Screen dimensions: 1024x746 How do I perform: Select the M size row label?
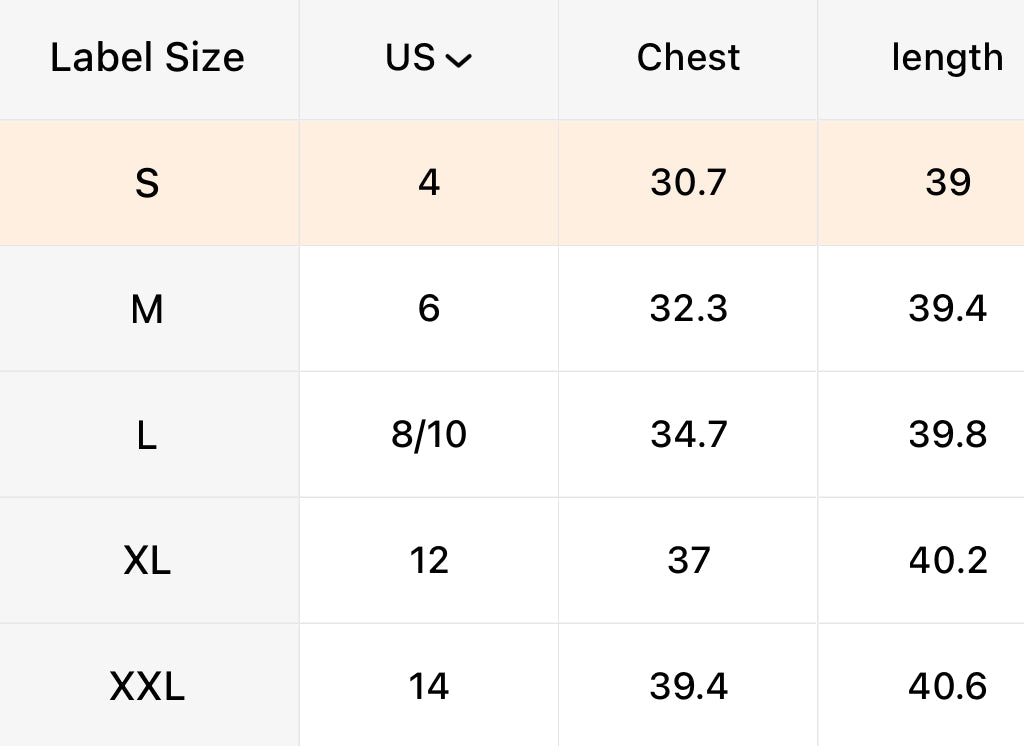147,309
